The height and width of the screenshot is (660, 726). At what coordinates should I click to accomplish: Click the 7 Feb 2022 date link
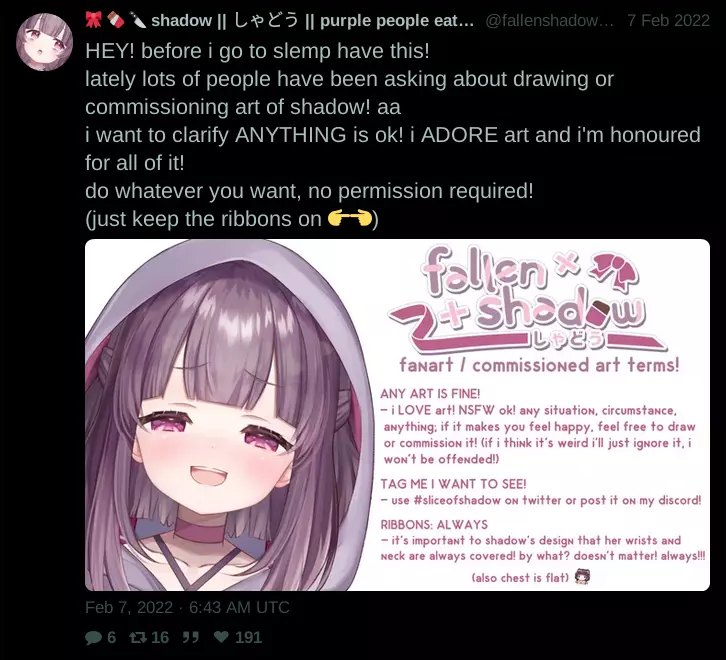(x=668, y=20)
